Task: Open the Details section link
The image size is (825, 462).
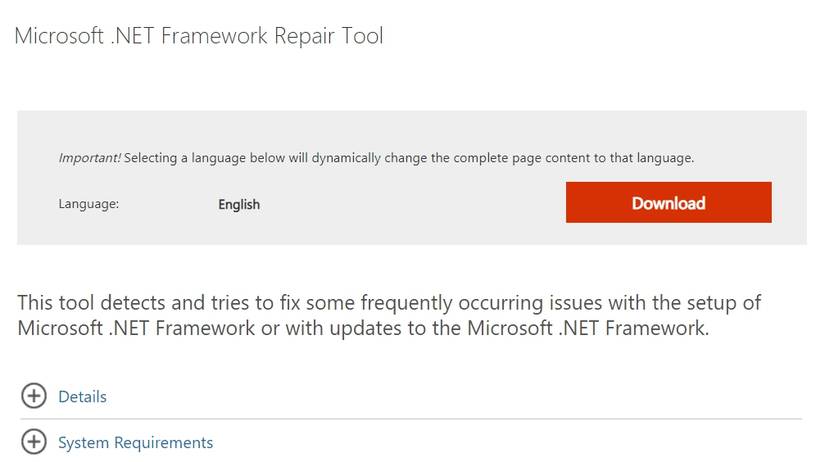Action: pos(82,397)
